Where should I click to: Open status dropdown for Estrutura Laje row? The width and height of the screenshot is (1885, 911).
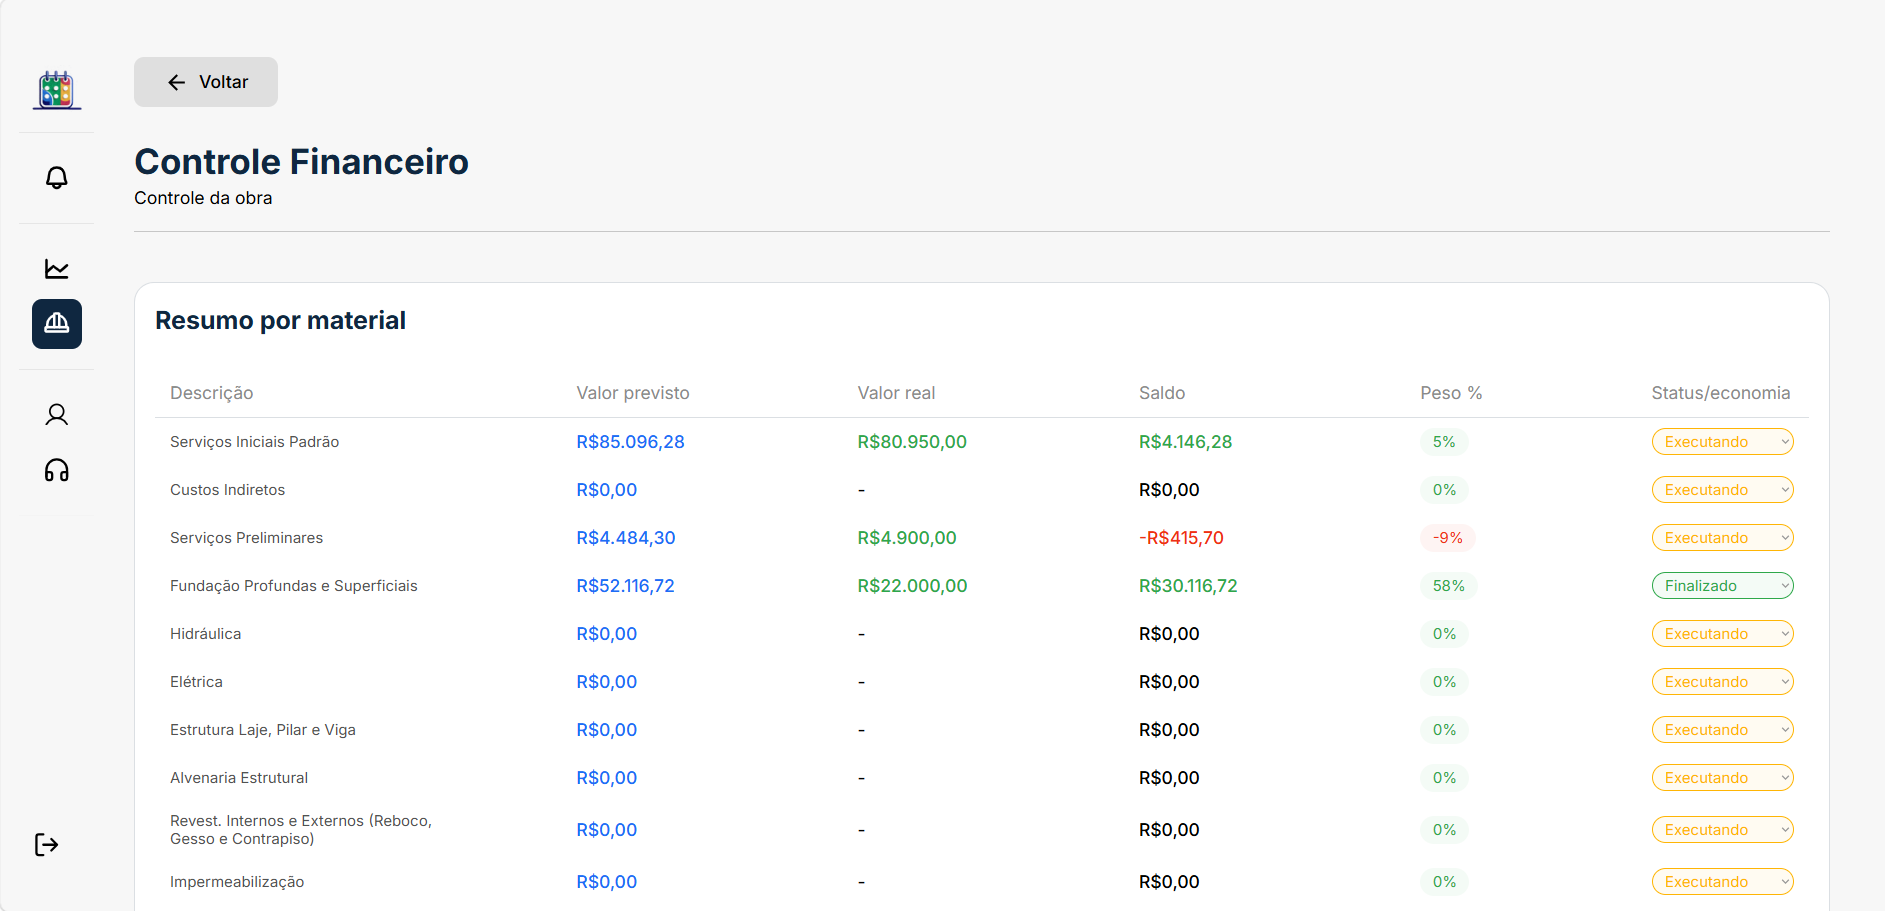click(x=1722, y=730)
